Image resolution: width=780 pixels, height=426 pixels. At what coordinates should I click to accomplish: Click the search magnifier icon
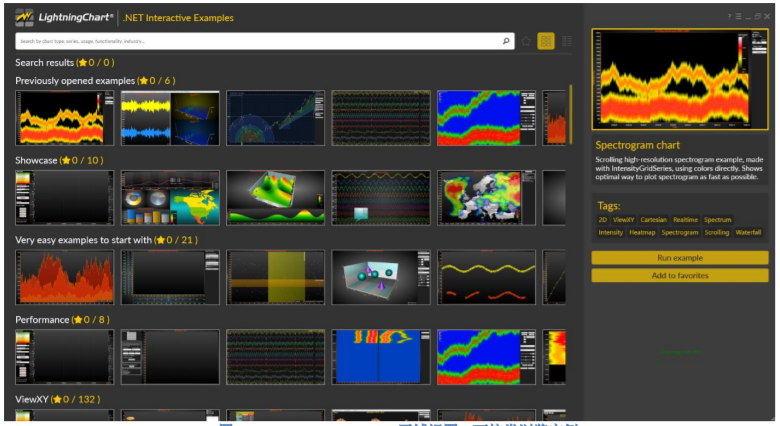click(506, 41)
